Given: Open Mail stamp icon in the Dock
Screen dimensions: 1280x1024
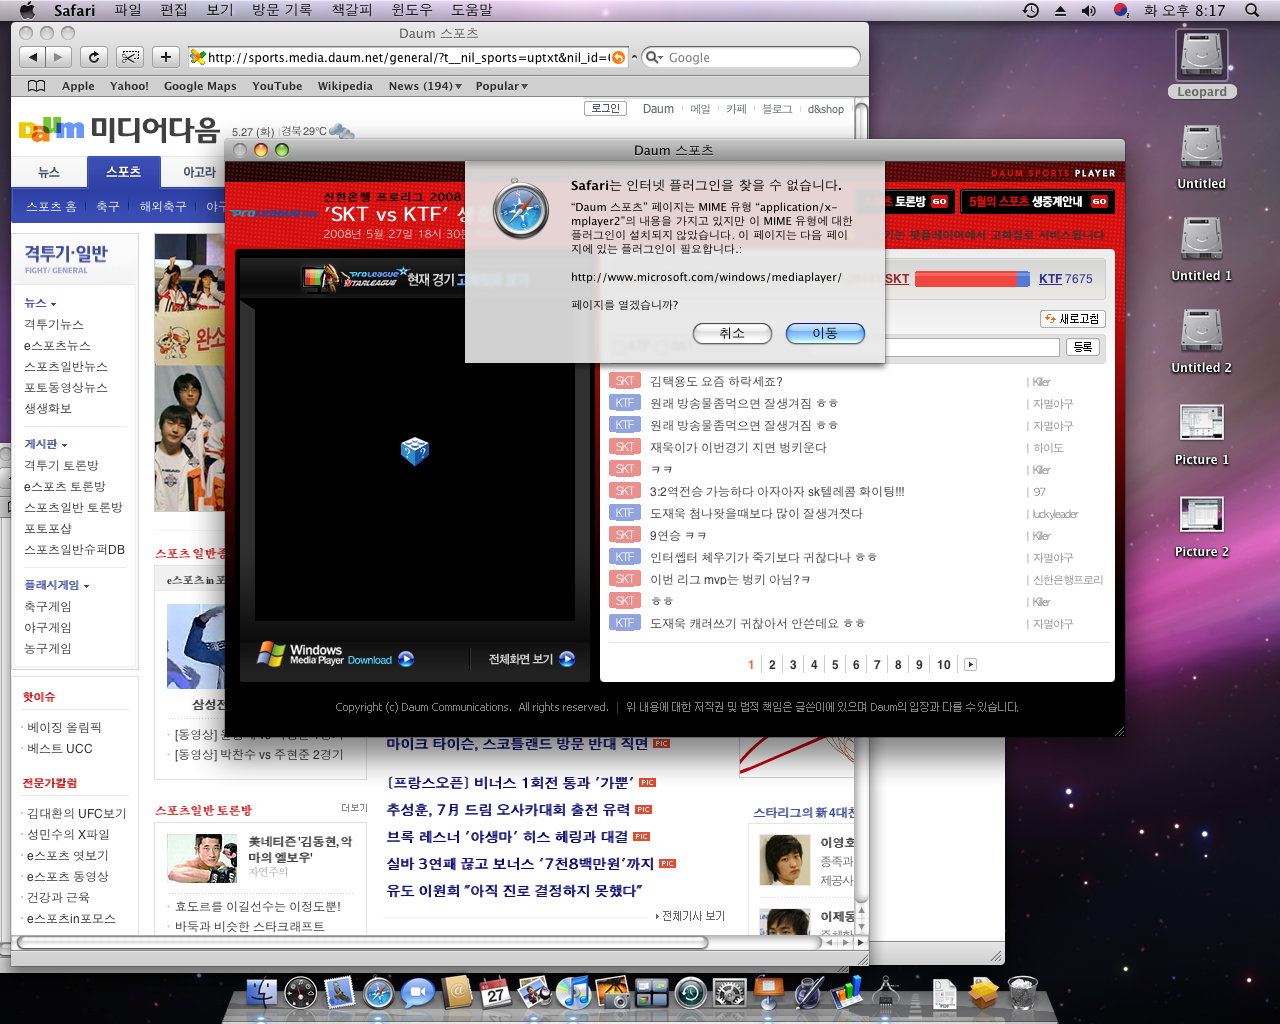Looking at the screenshot, I should (x=340, y=993).
